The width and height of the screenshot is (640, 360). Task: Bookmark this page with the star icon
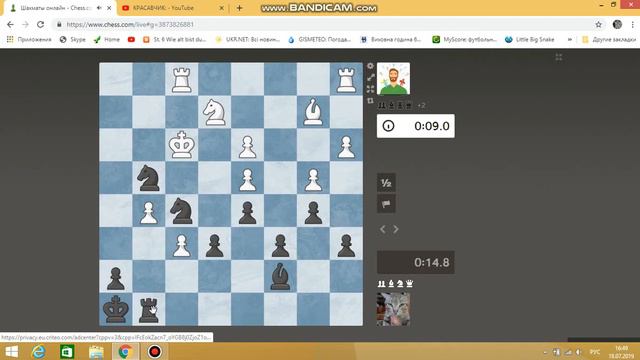[x=598, y=24]
